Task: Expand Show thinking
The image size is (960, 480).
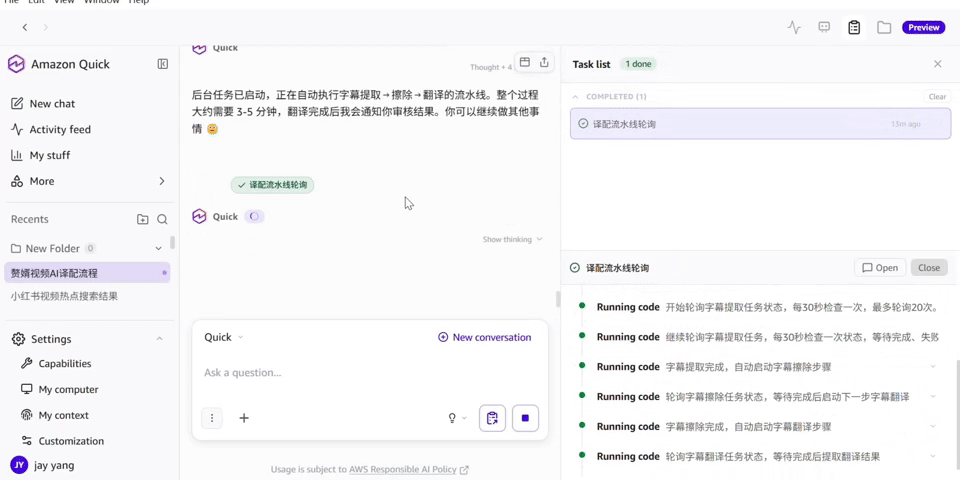Action: point(512,239)
